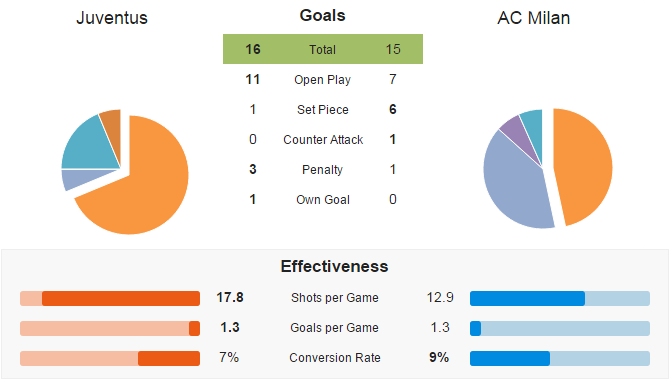The height and width of the screenshot is (386, 670).
Task: Select the Open Play row label
Action: pyautogui.click(x=323, y=80)
